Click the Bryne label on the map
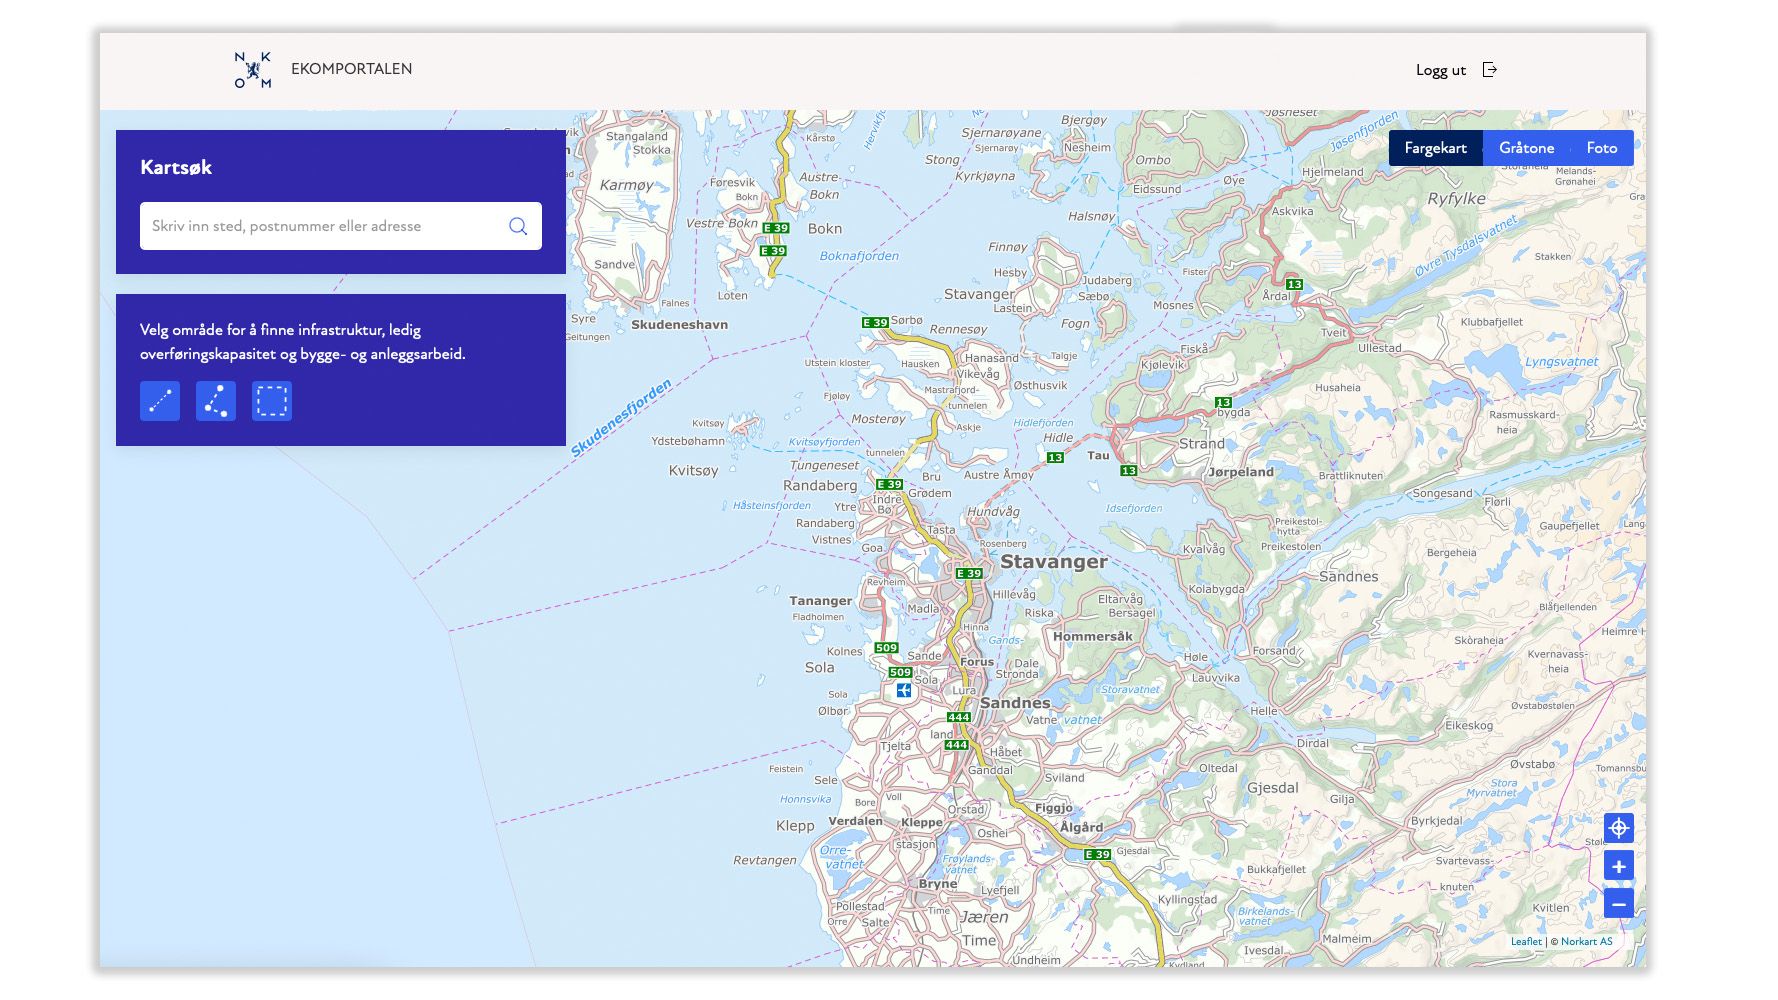Viewport: 1778px width, 1000px height. tap(938, 884)
